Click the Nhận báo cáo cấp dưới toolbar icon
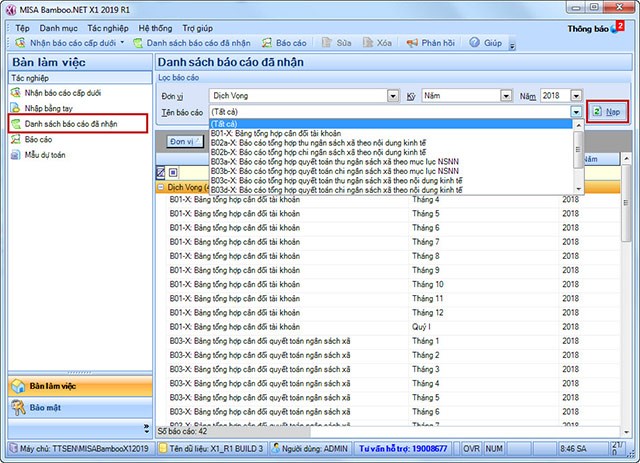640x463 pixels. 20,44
